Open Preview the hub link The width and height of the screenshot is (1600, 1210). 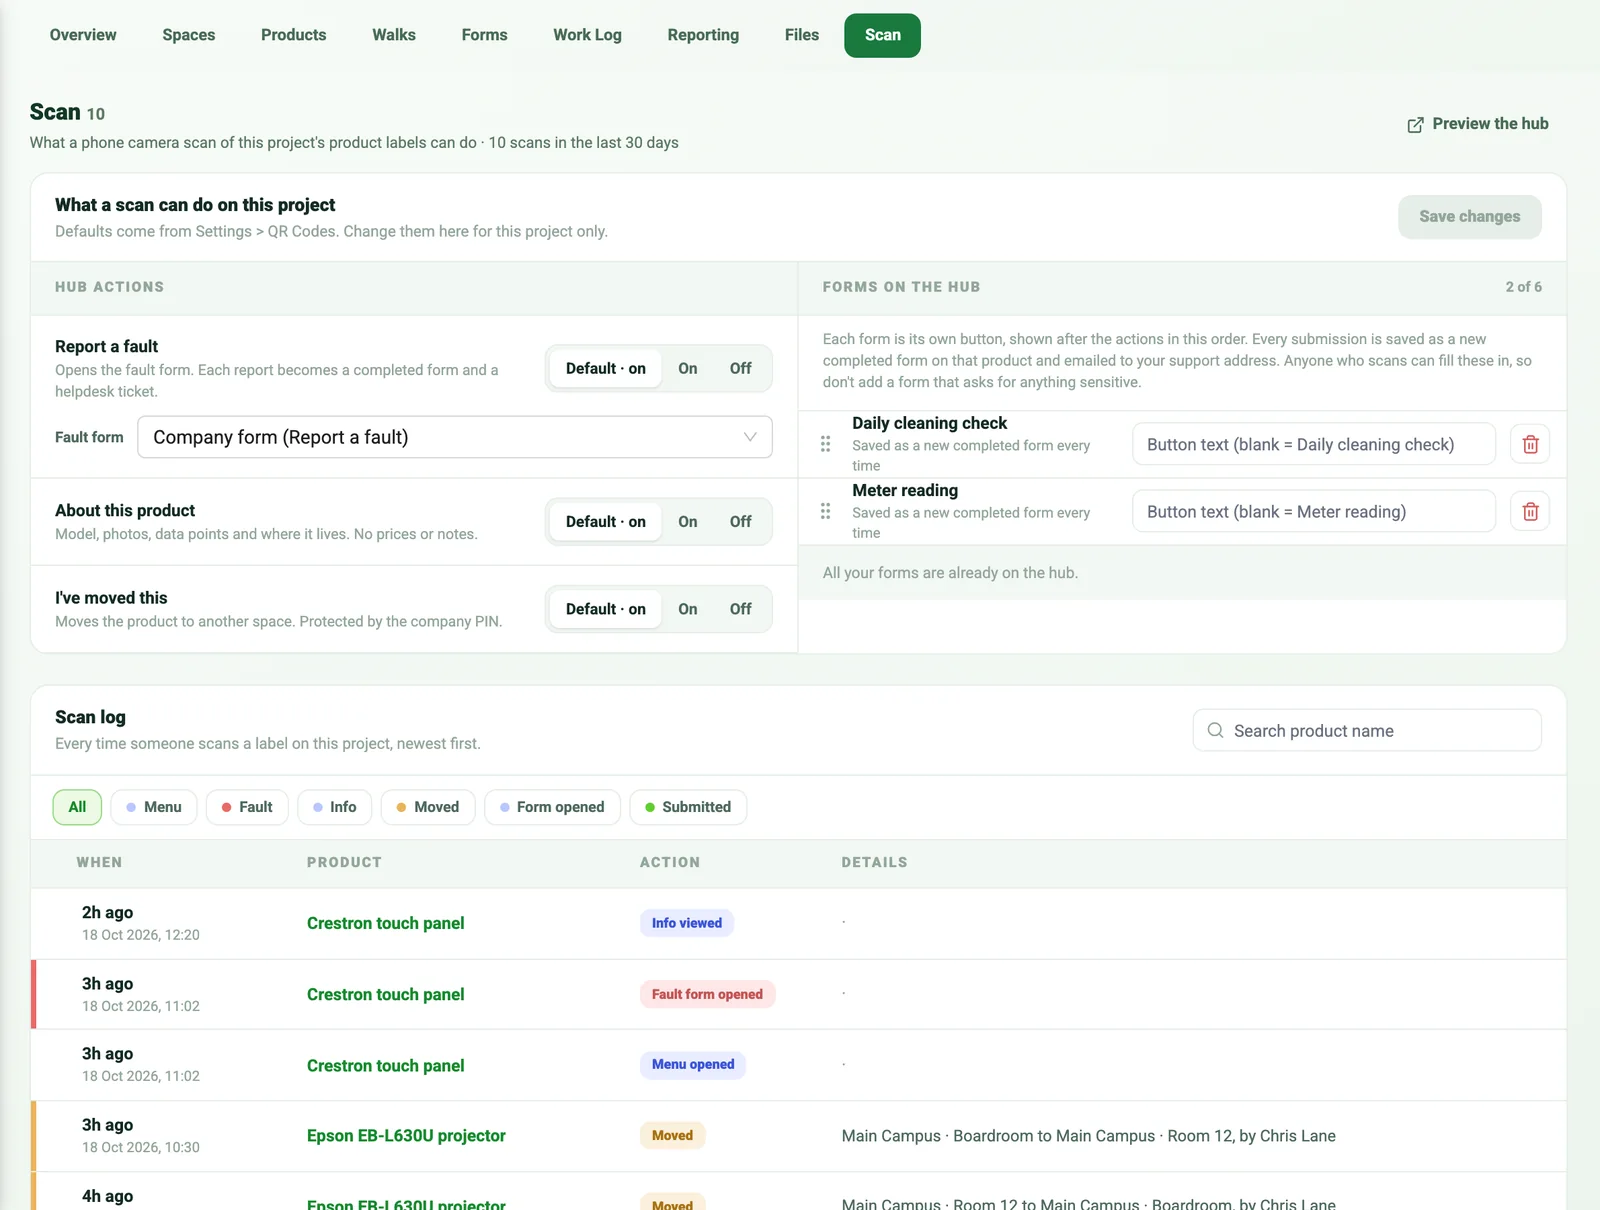click(1477, 124)
